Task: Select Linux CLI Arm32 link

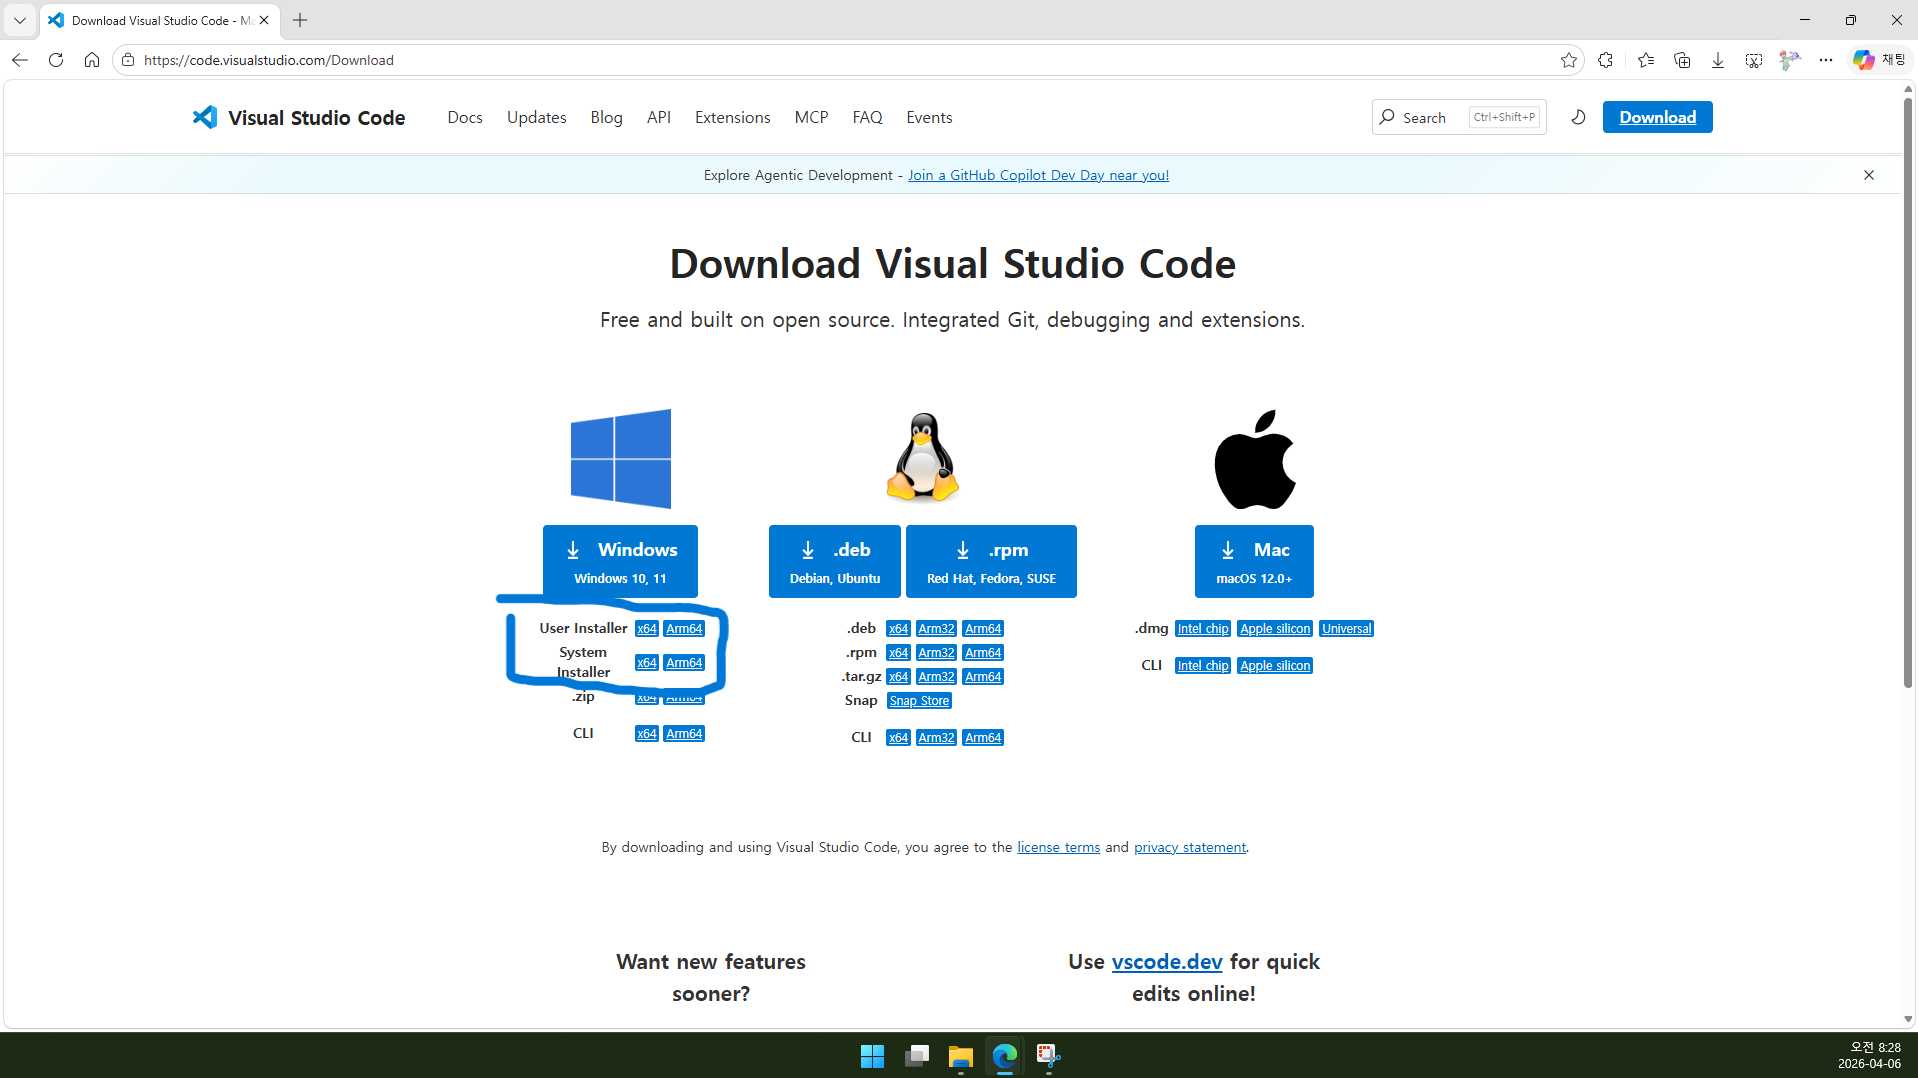Action: point(937,738)
